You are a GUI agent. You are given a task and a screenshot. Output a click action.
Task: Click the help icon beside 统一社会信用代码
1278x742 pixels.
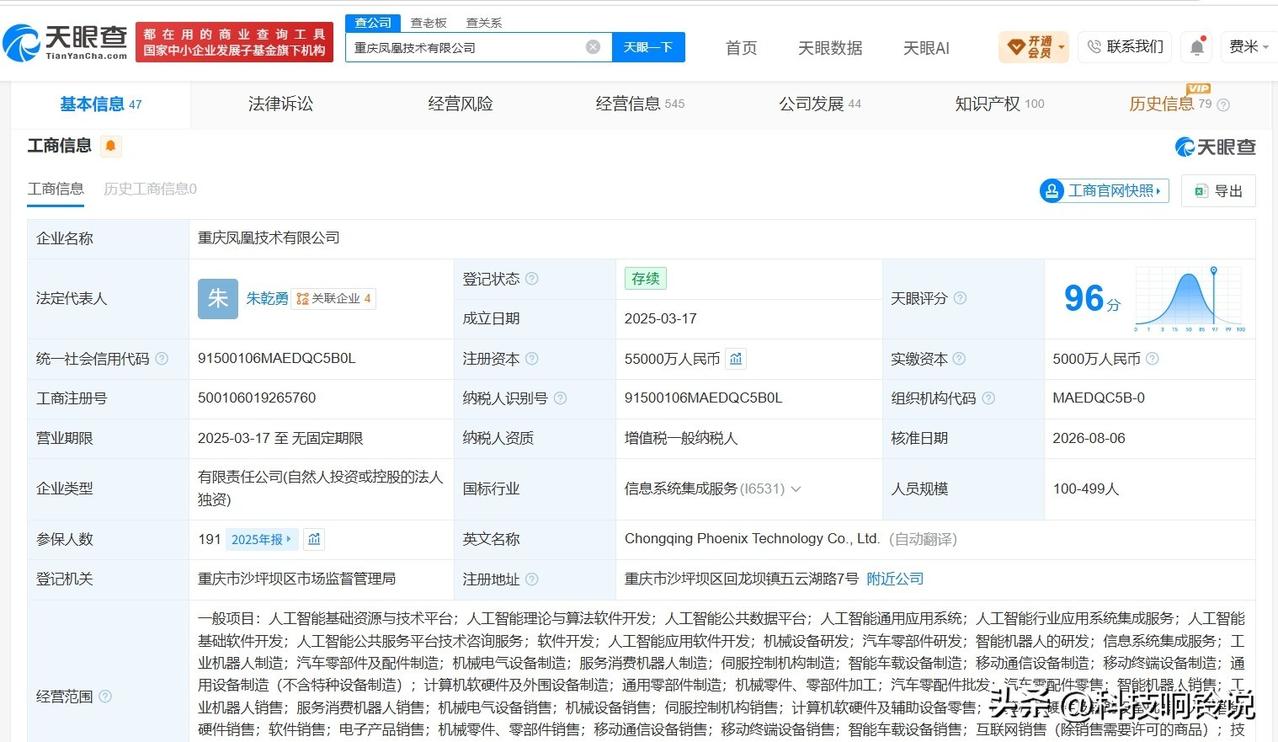(x=162, y=358)
